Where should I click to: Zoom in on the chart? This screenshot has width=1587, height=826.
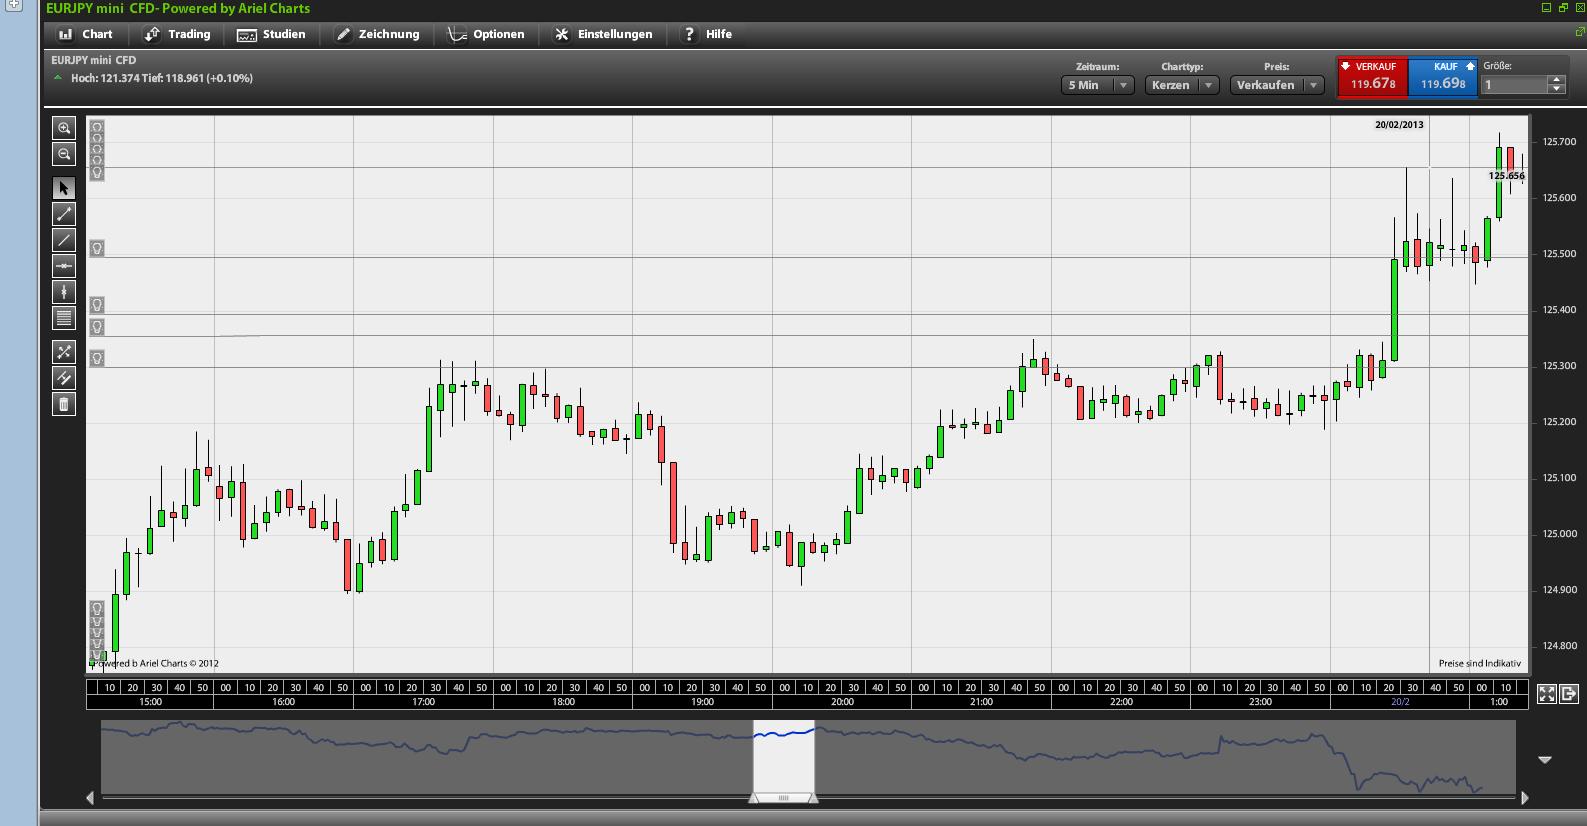(x=64, y=128)
